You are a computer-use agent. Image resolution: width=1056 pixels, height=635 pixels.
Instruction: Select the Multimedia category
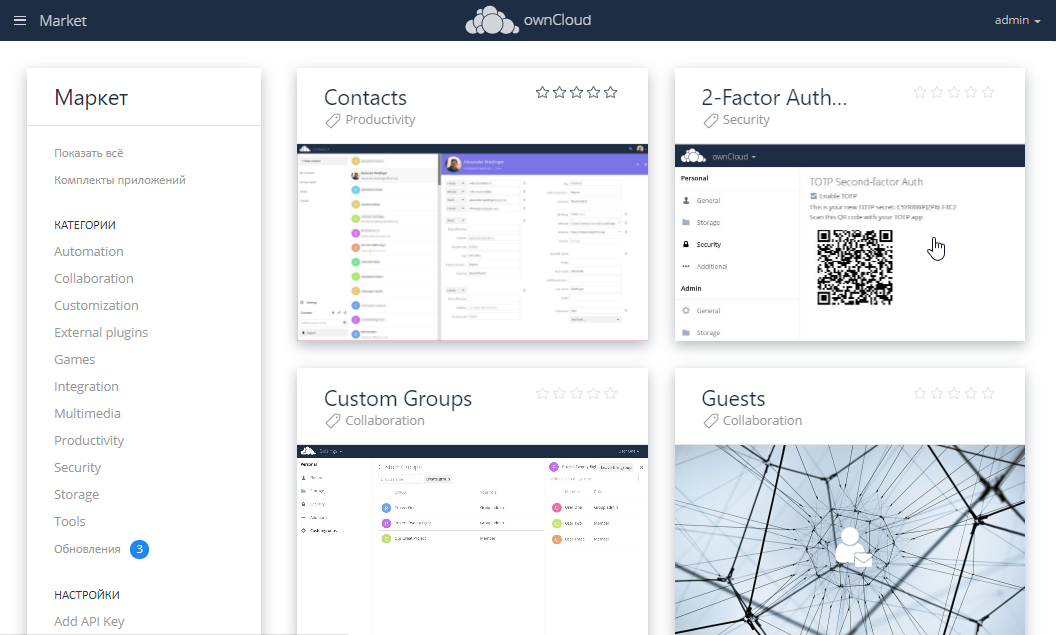coord(88,413)
